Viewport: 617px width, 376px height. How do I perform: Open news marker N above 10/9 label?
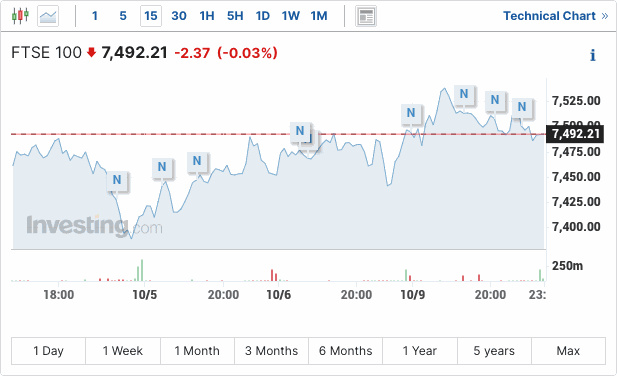[x=411, y=113]
